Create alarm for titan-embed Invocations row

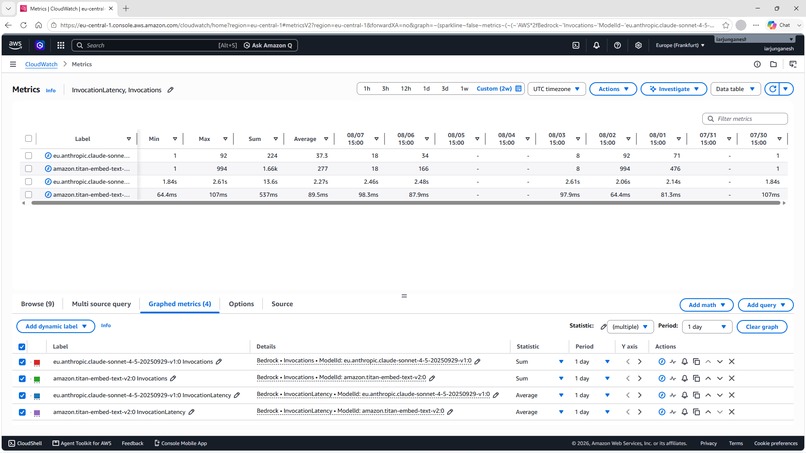tap(685, 378)
